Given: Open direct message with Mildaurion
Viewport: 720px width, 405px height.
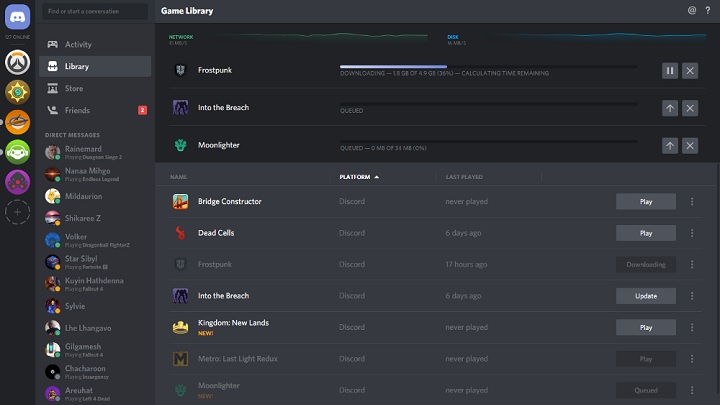Looking at the screenshot, I should point(95,197).
